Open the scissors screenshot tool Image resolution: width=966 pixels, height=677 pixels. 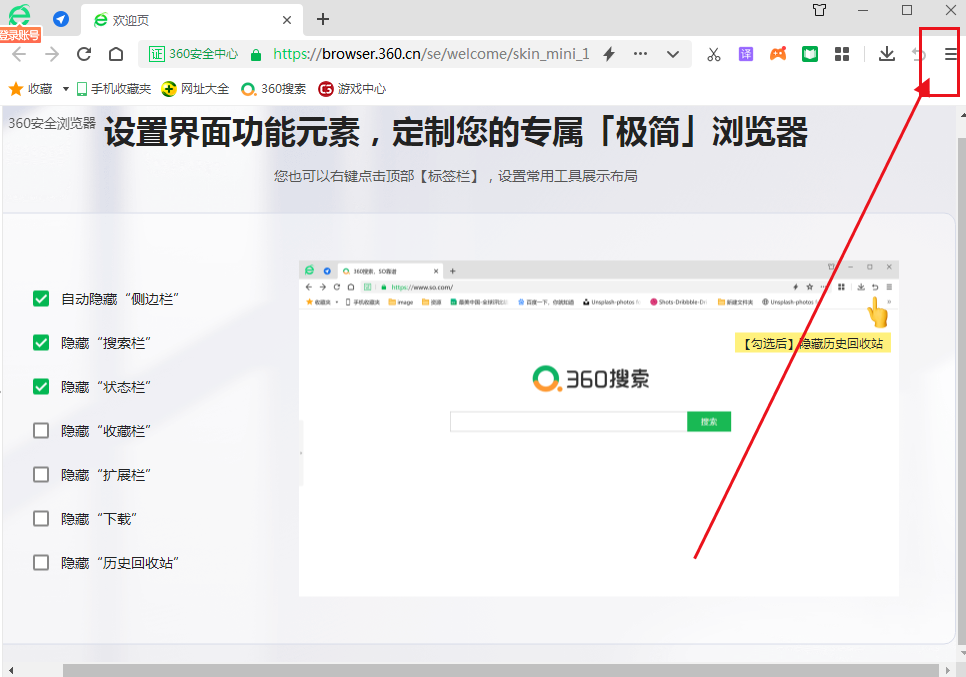click(713, 54)
